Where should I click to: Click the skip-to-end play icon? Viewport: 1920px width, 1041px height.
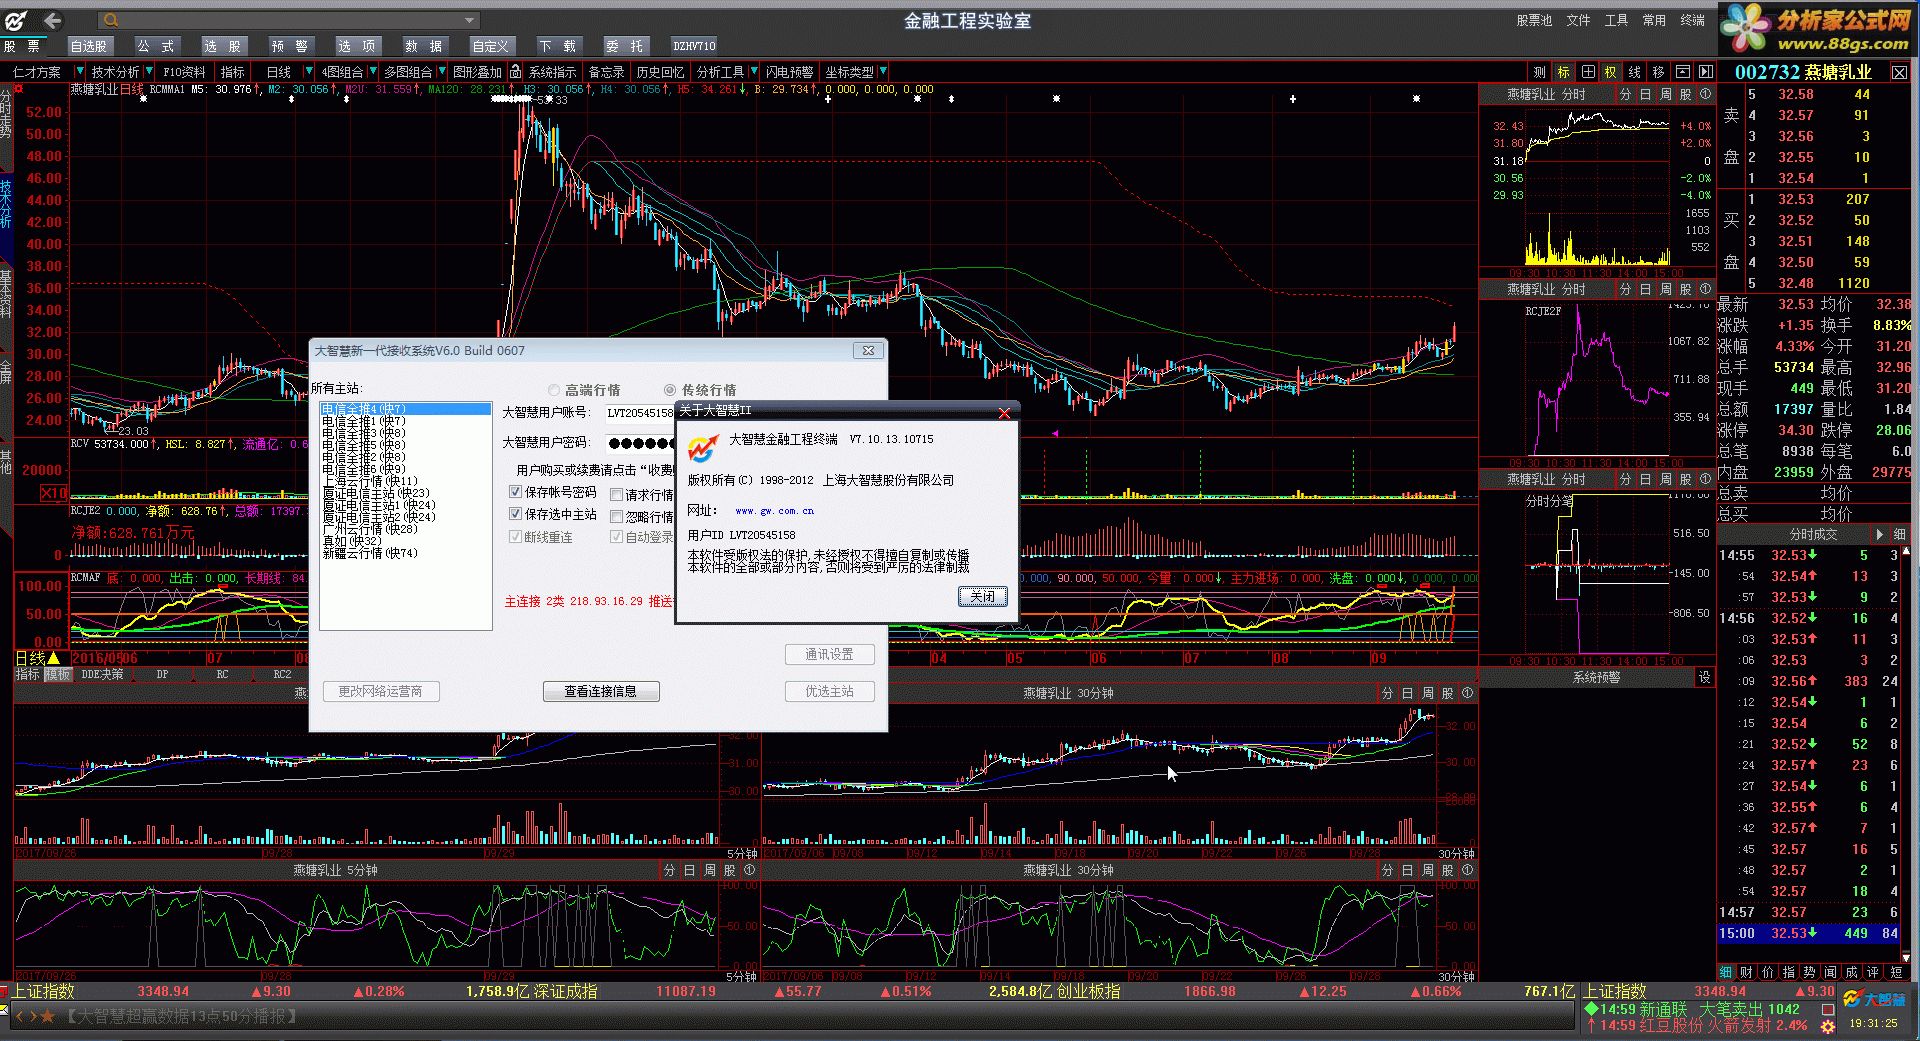1706,72
